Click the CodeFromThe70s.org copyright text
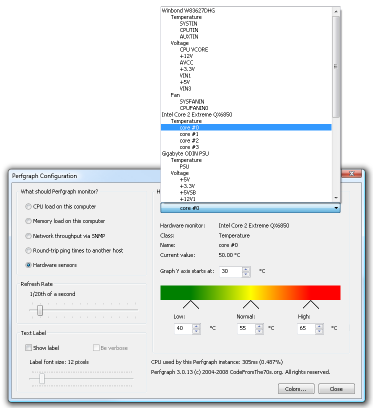This screenshot has width=373, height=408. pos(240,372)
